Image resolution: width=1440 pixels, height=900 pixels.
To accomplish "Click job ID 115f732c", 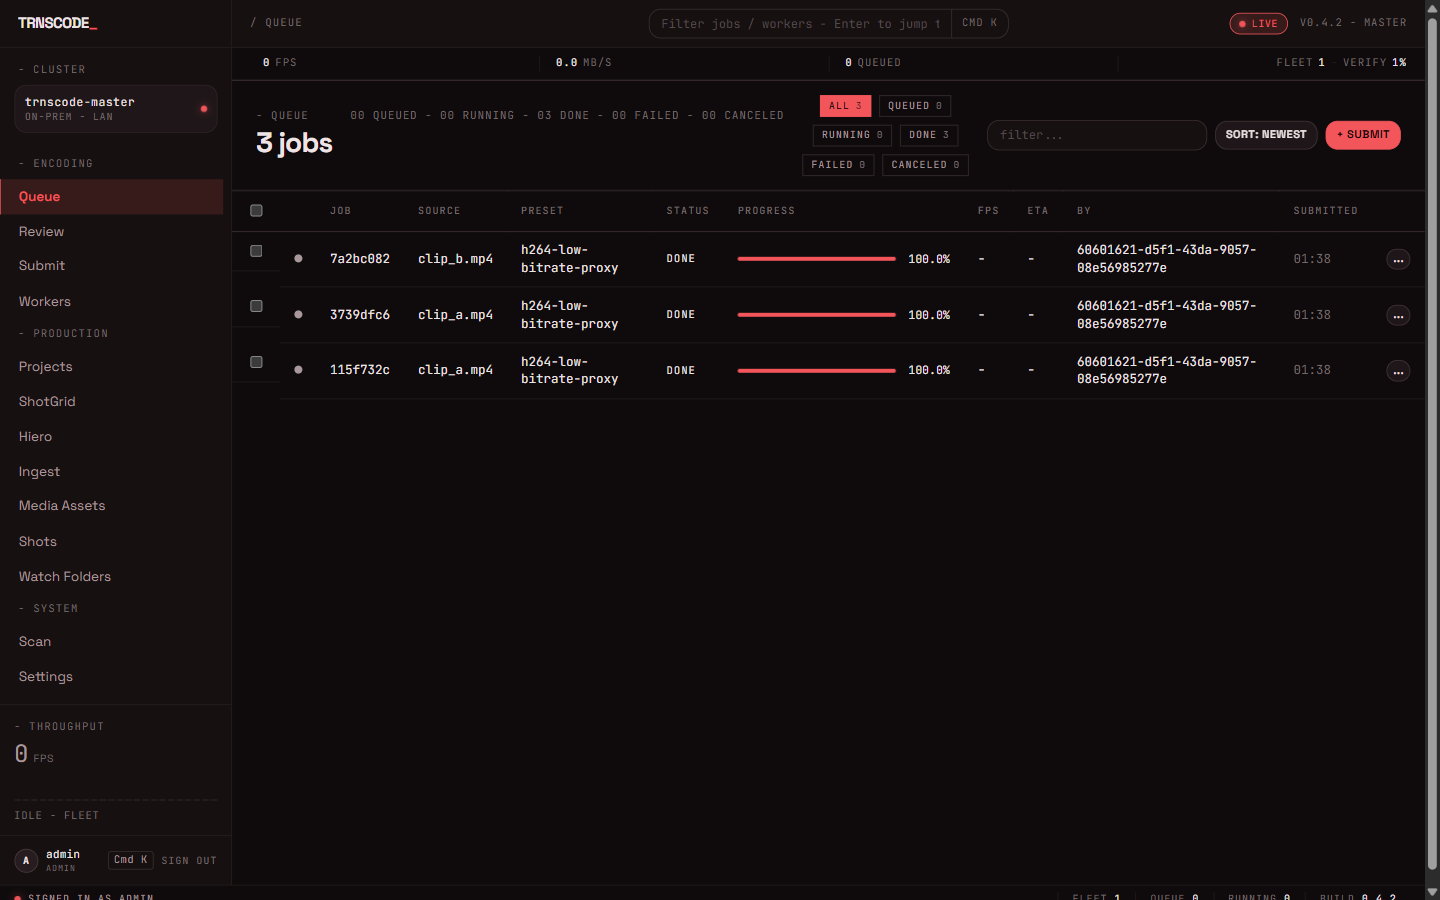I will [360, 370].
